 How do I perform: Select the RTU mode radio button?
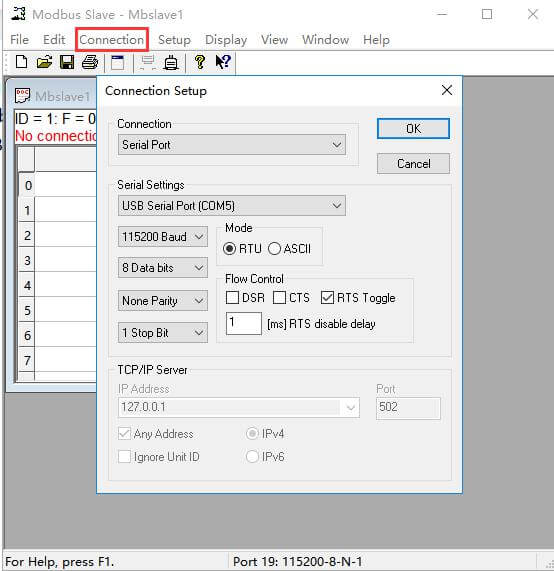(x=229, y=249)
